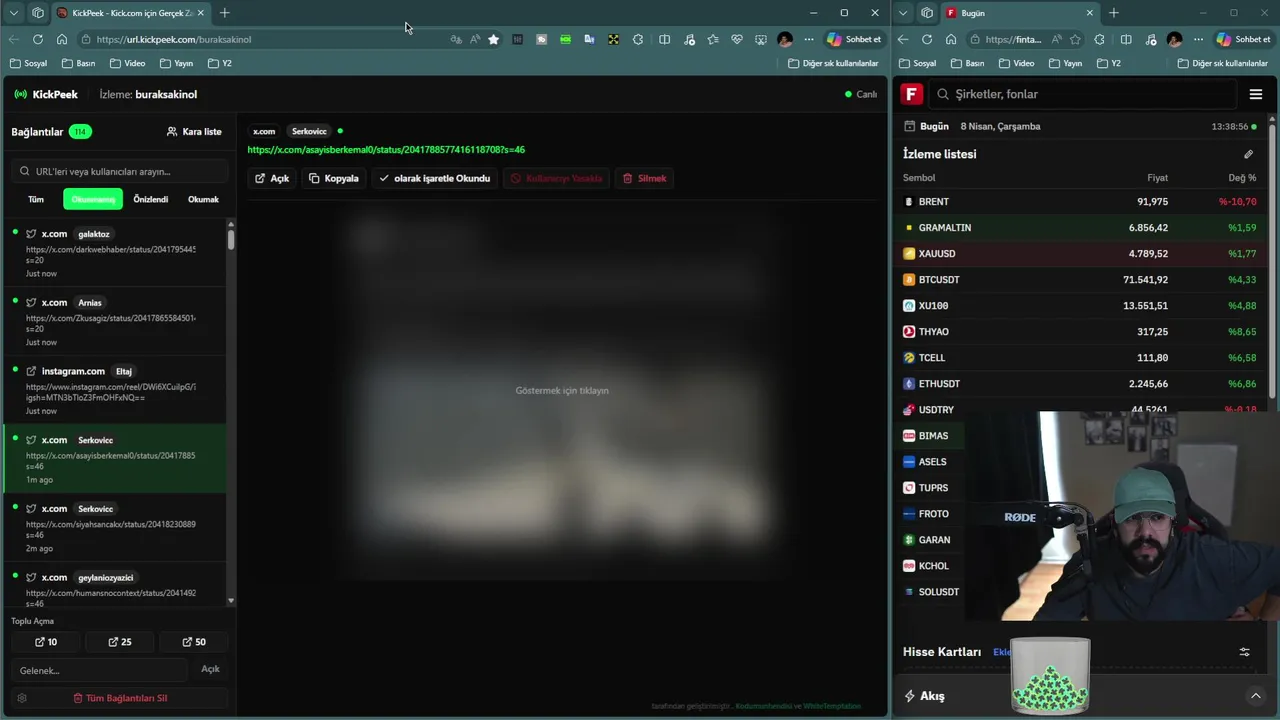
Task: Click the Kullanıcıyı Yasakla ban button
Action: (557, 178)
